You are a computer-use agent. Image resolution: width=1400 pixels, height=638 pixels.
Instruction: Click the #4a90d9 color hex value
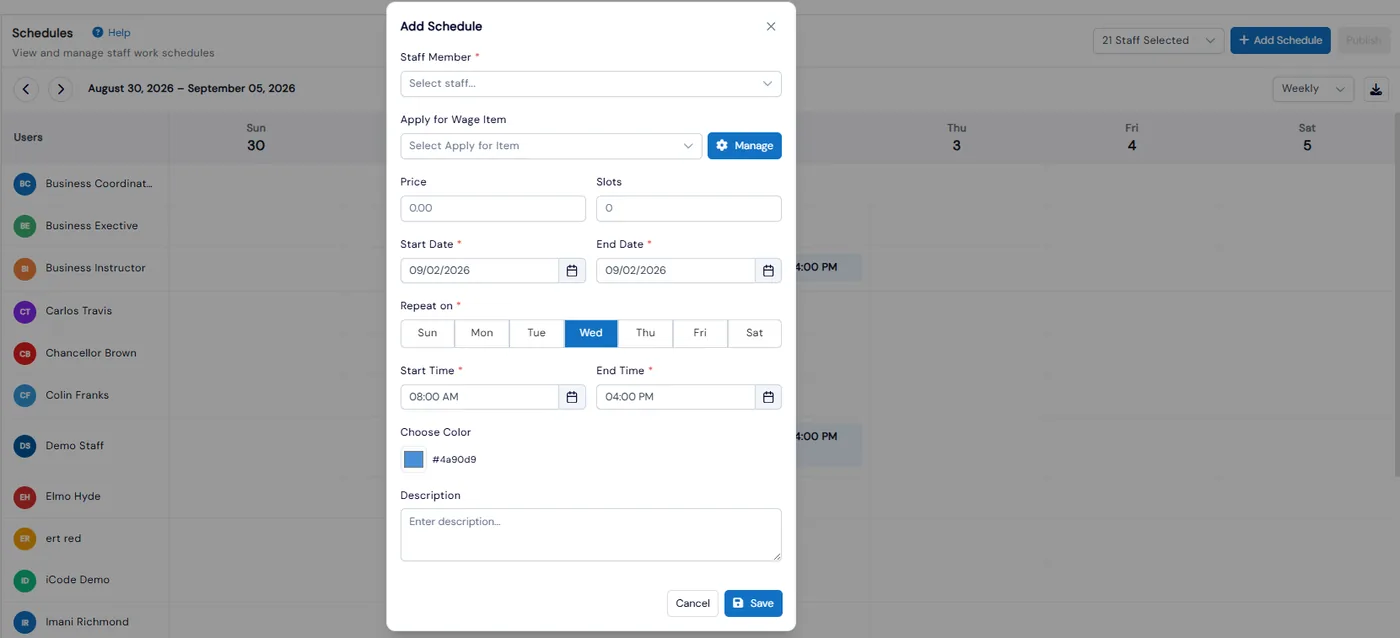[x=454, y=460]
